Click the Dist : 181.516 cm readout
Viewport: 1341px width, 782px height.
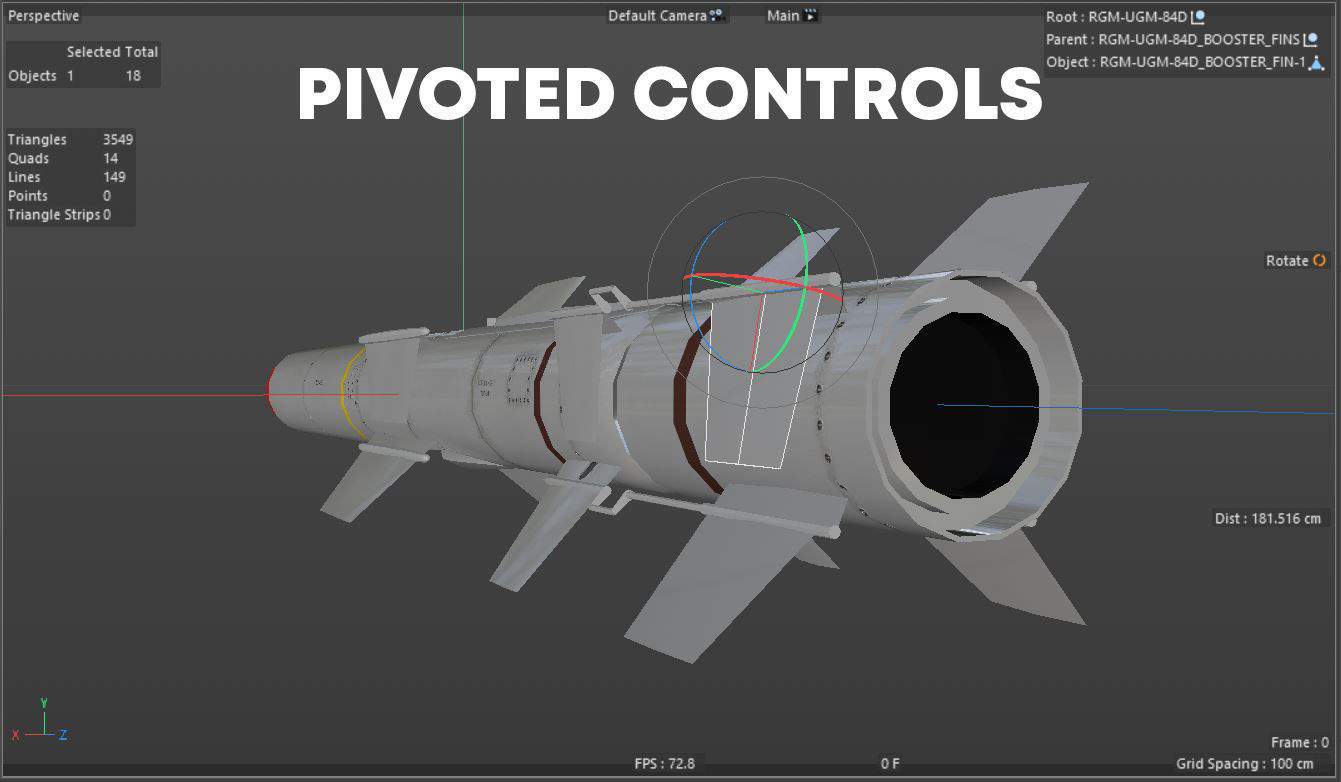(x=1268, y=518)
